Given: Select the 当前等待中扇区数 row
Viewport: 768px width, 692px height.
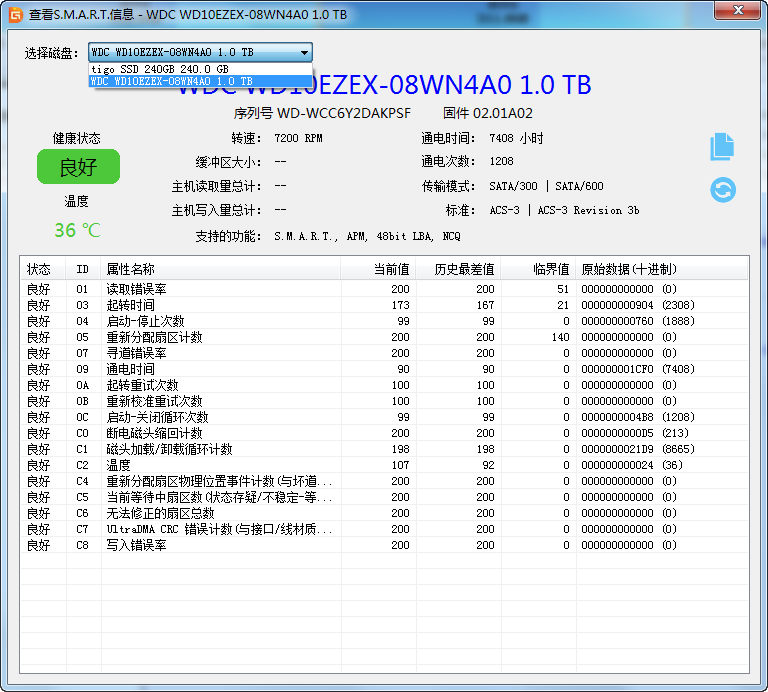Looking at the screenshot, I should 384,497.
